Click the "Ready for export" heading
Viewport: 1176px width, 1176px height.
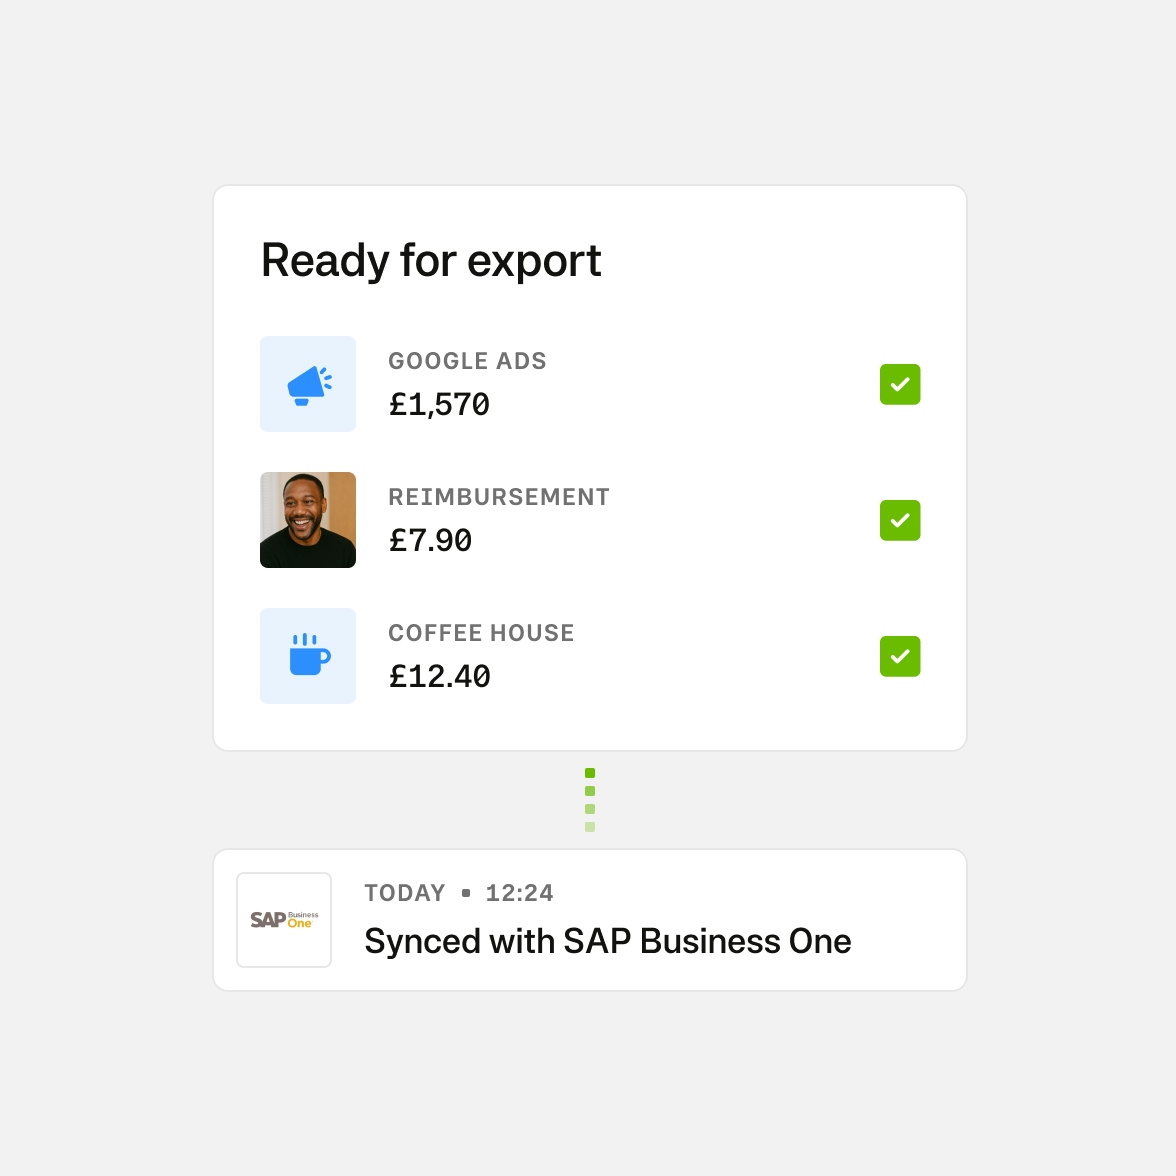[x=431, y=261]
